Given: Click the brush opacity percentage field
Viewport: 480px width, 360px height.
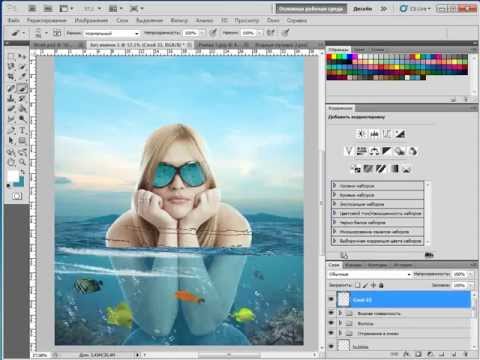Looking at the screenshot, I should 191,33.
